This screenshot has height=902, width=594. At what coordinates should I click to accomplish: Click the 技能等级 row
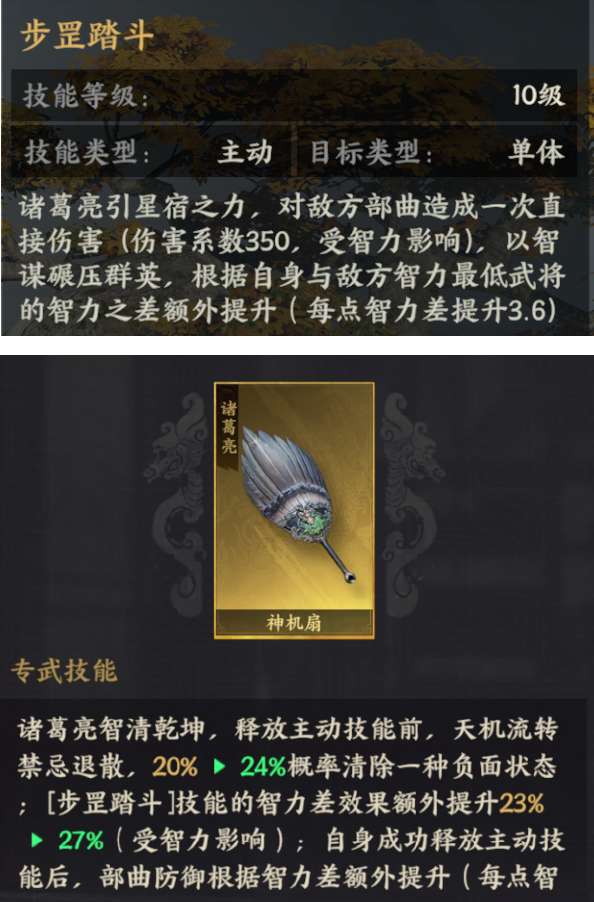294,95
